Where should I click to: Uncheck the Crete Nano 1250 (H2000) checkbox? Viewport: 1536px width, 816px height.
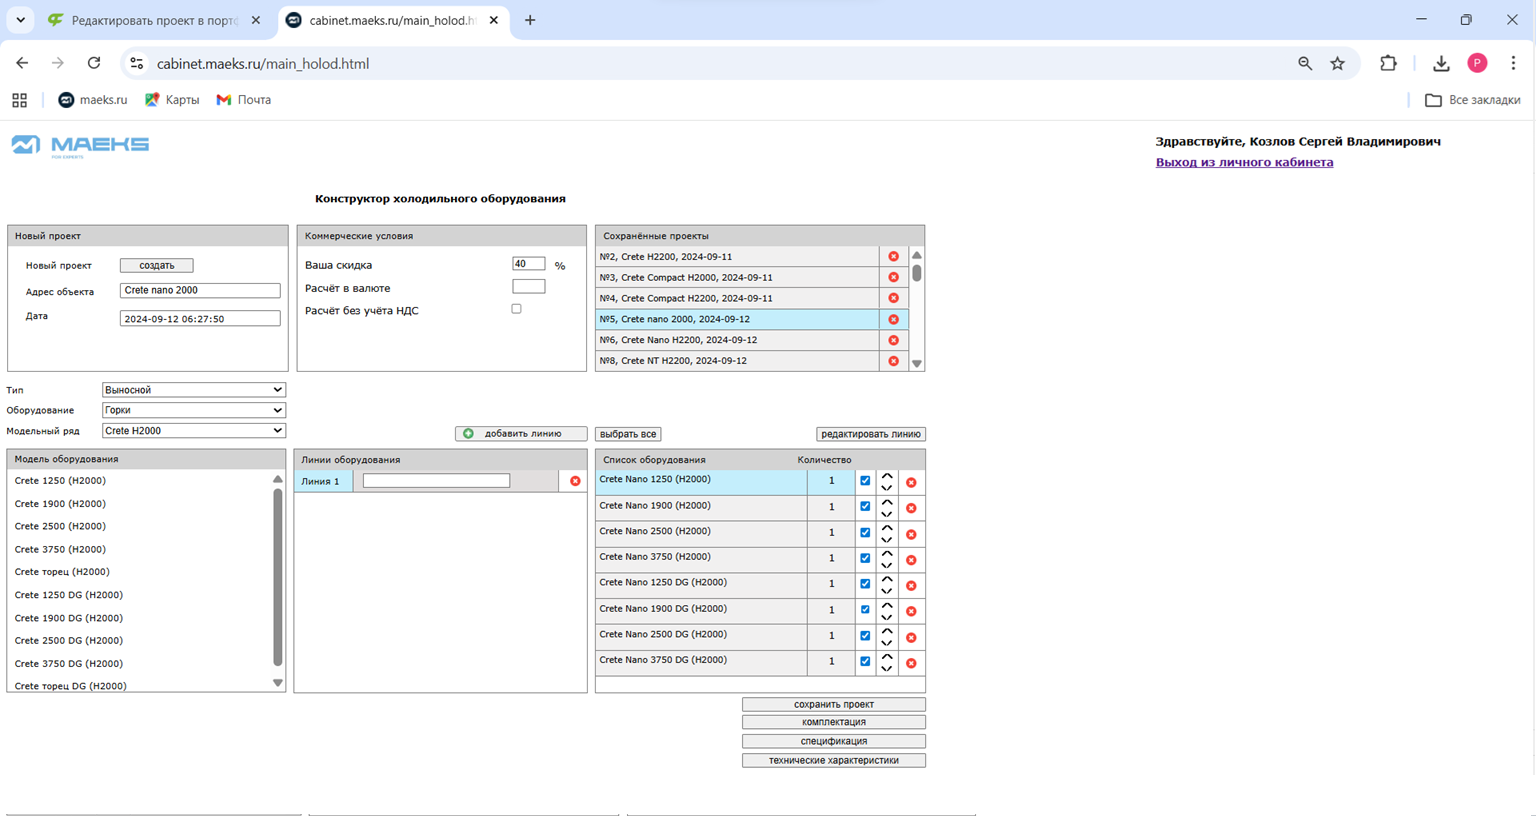[x=865, y=481]
